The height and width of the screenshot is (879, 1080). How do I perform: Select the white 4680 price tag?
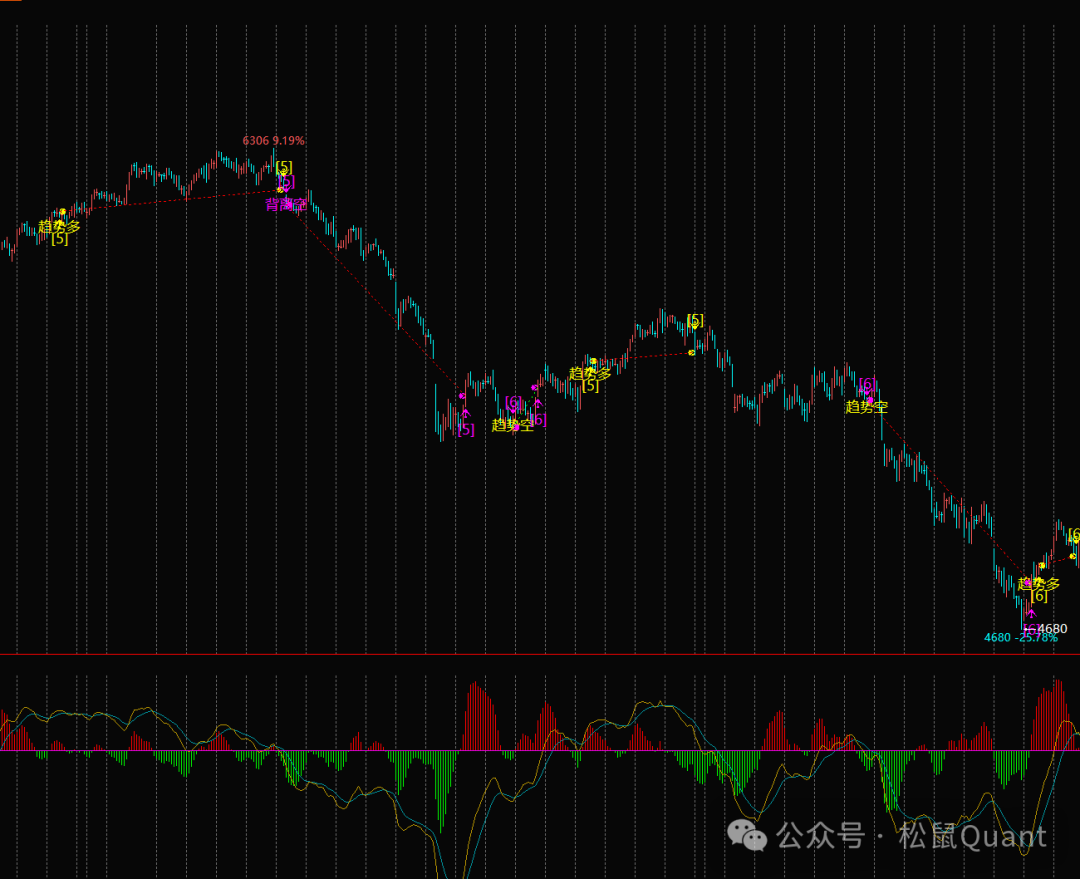[1052, 629]
